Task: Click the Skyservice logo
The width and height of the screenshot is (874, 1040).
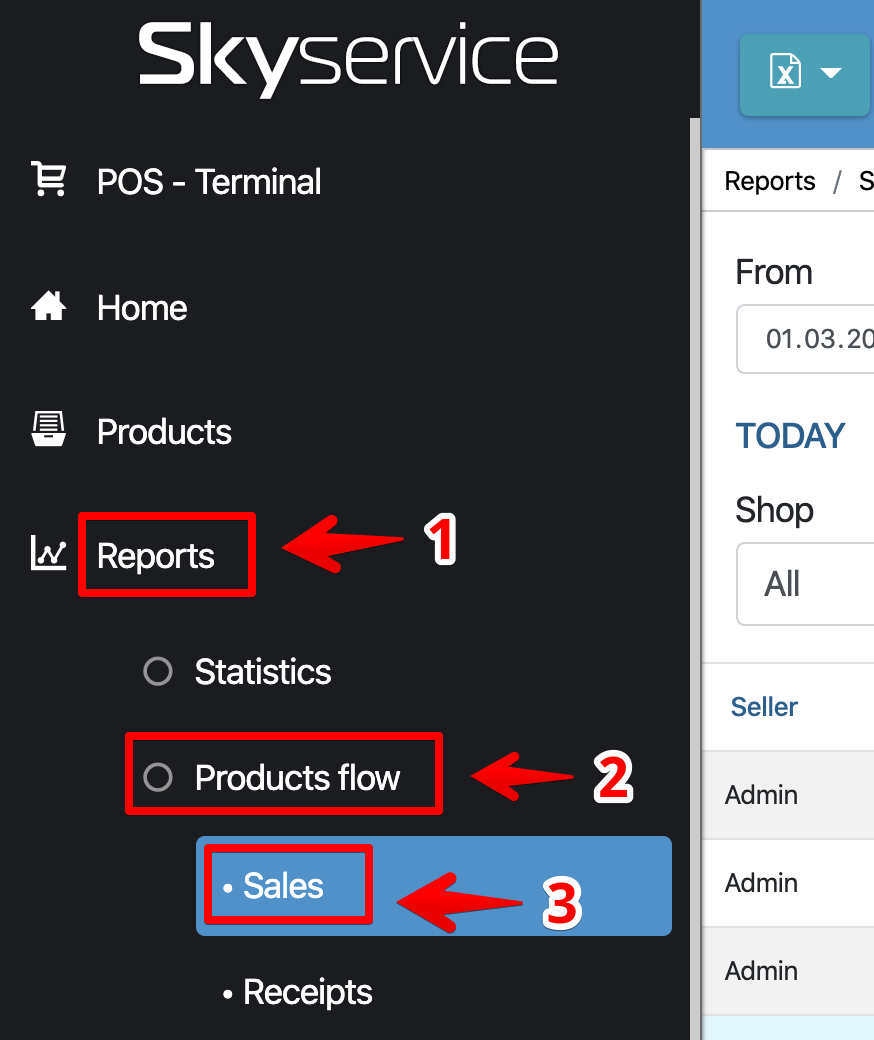Action: click(x=347, y=58)
